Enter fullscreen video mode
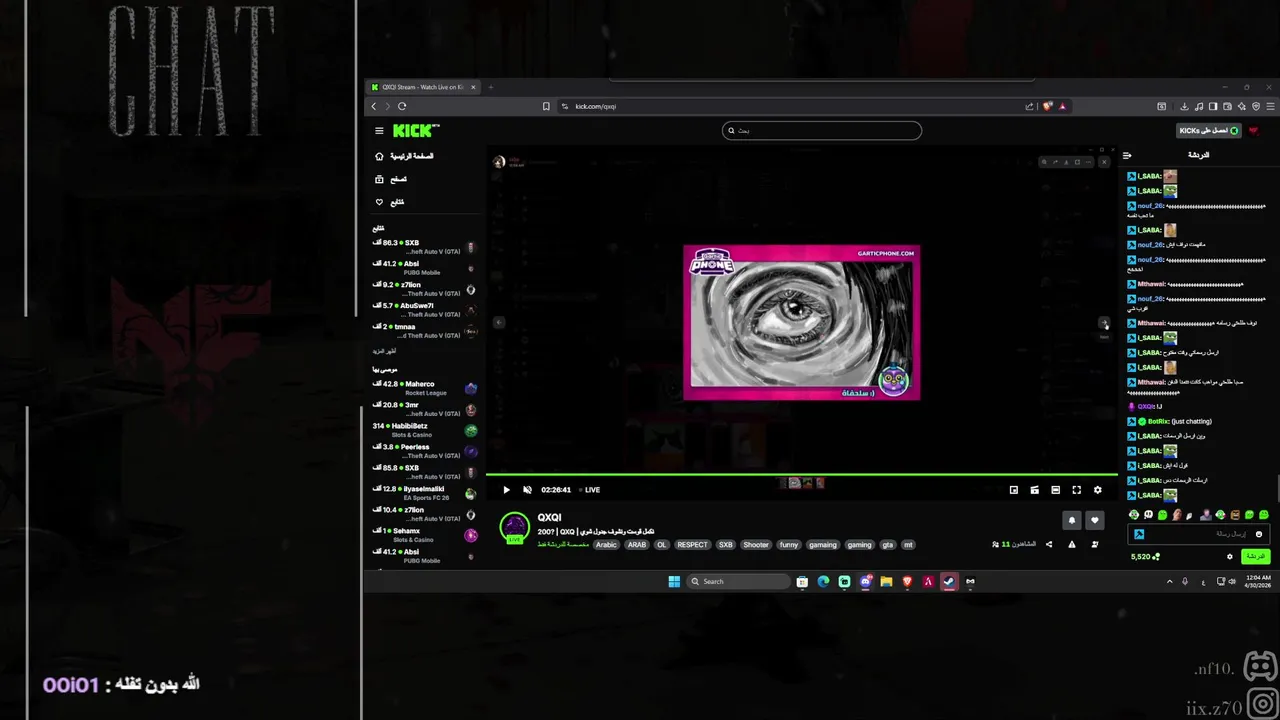This screenshot has height=720, width=1280. click(1077, 490)
